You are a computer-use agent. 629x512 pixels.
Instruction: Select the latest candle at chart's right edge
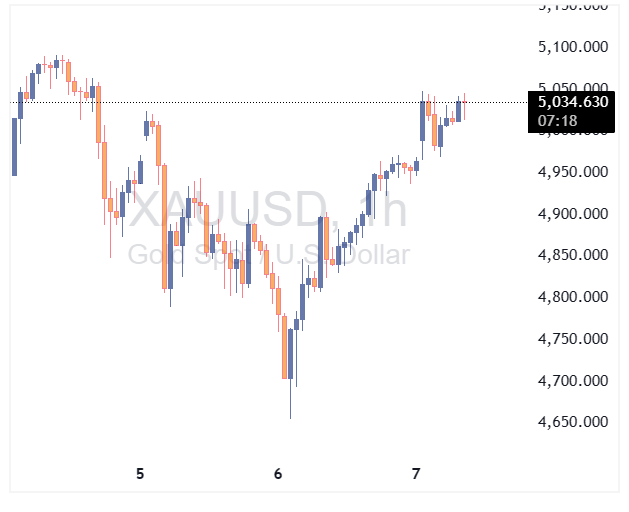coord(464,108)
